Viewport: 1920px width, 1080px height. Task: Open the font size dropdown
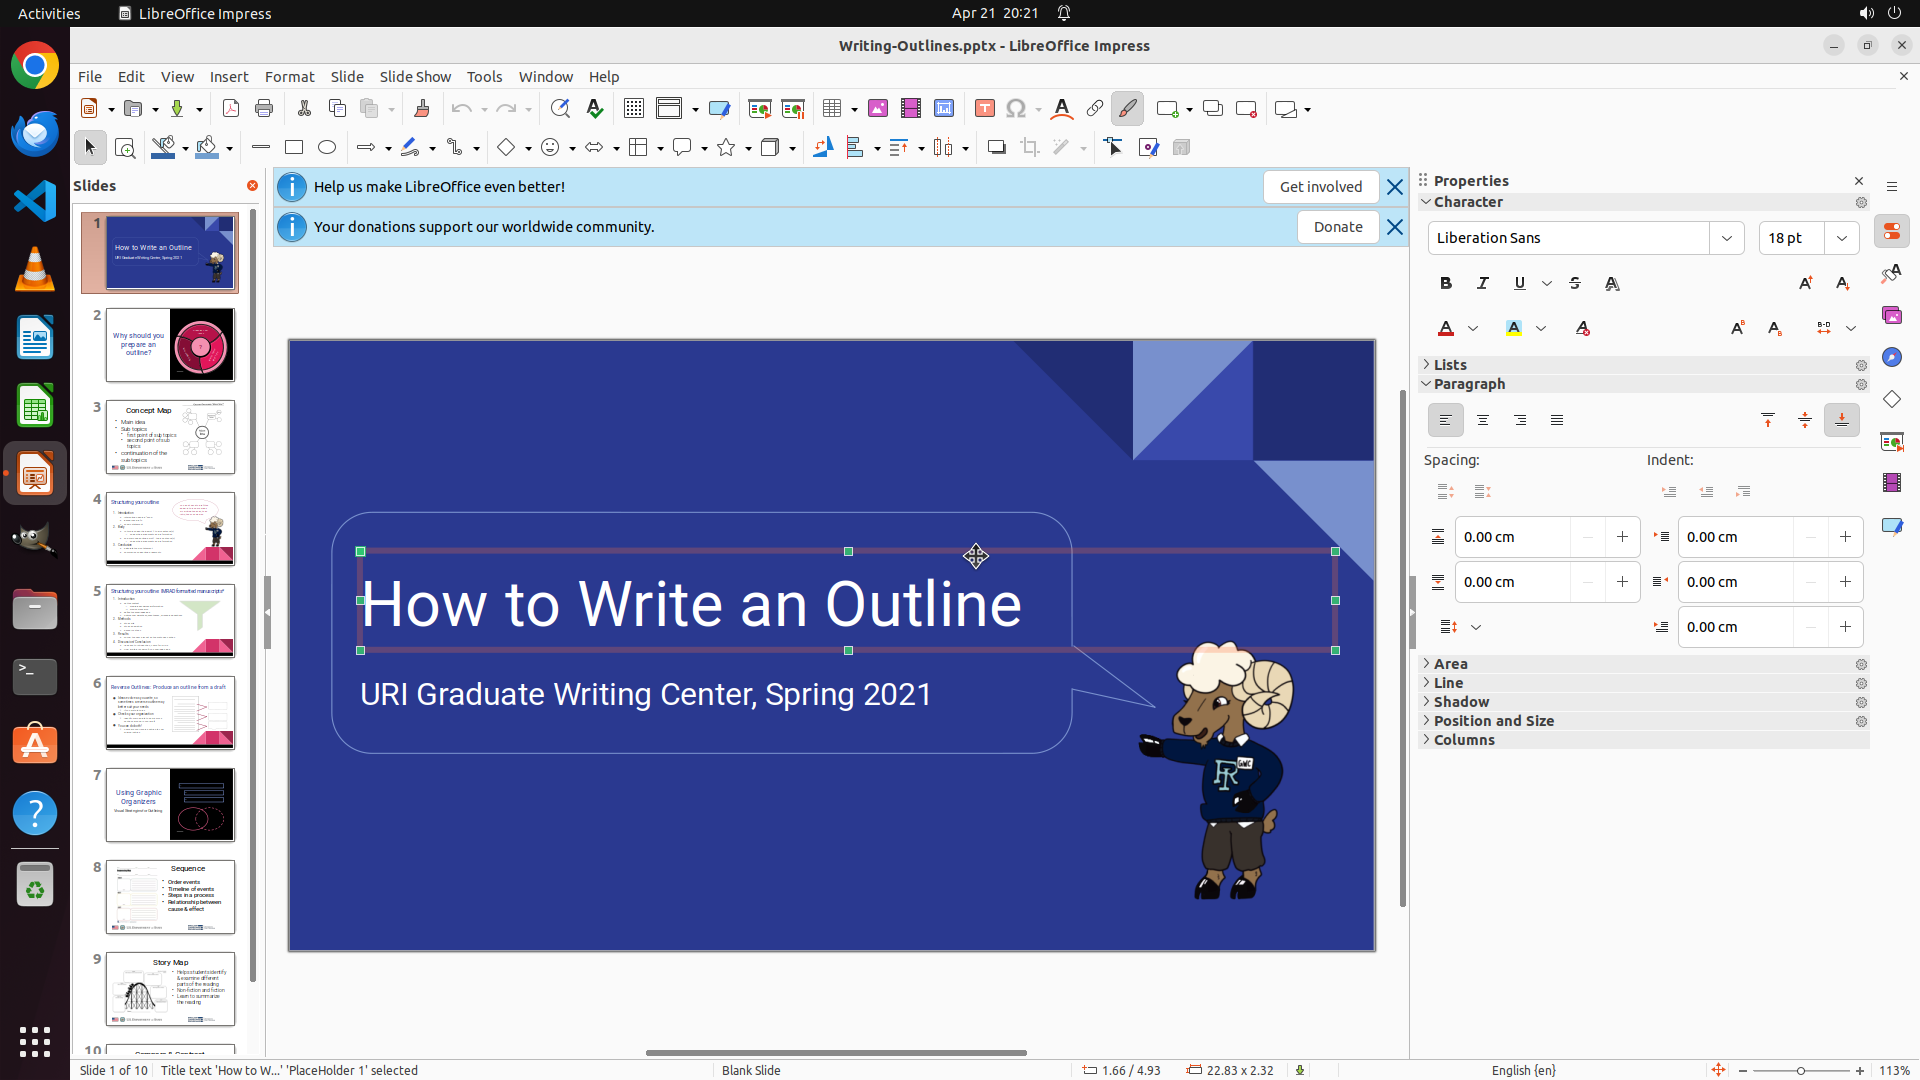(1842, 238)
